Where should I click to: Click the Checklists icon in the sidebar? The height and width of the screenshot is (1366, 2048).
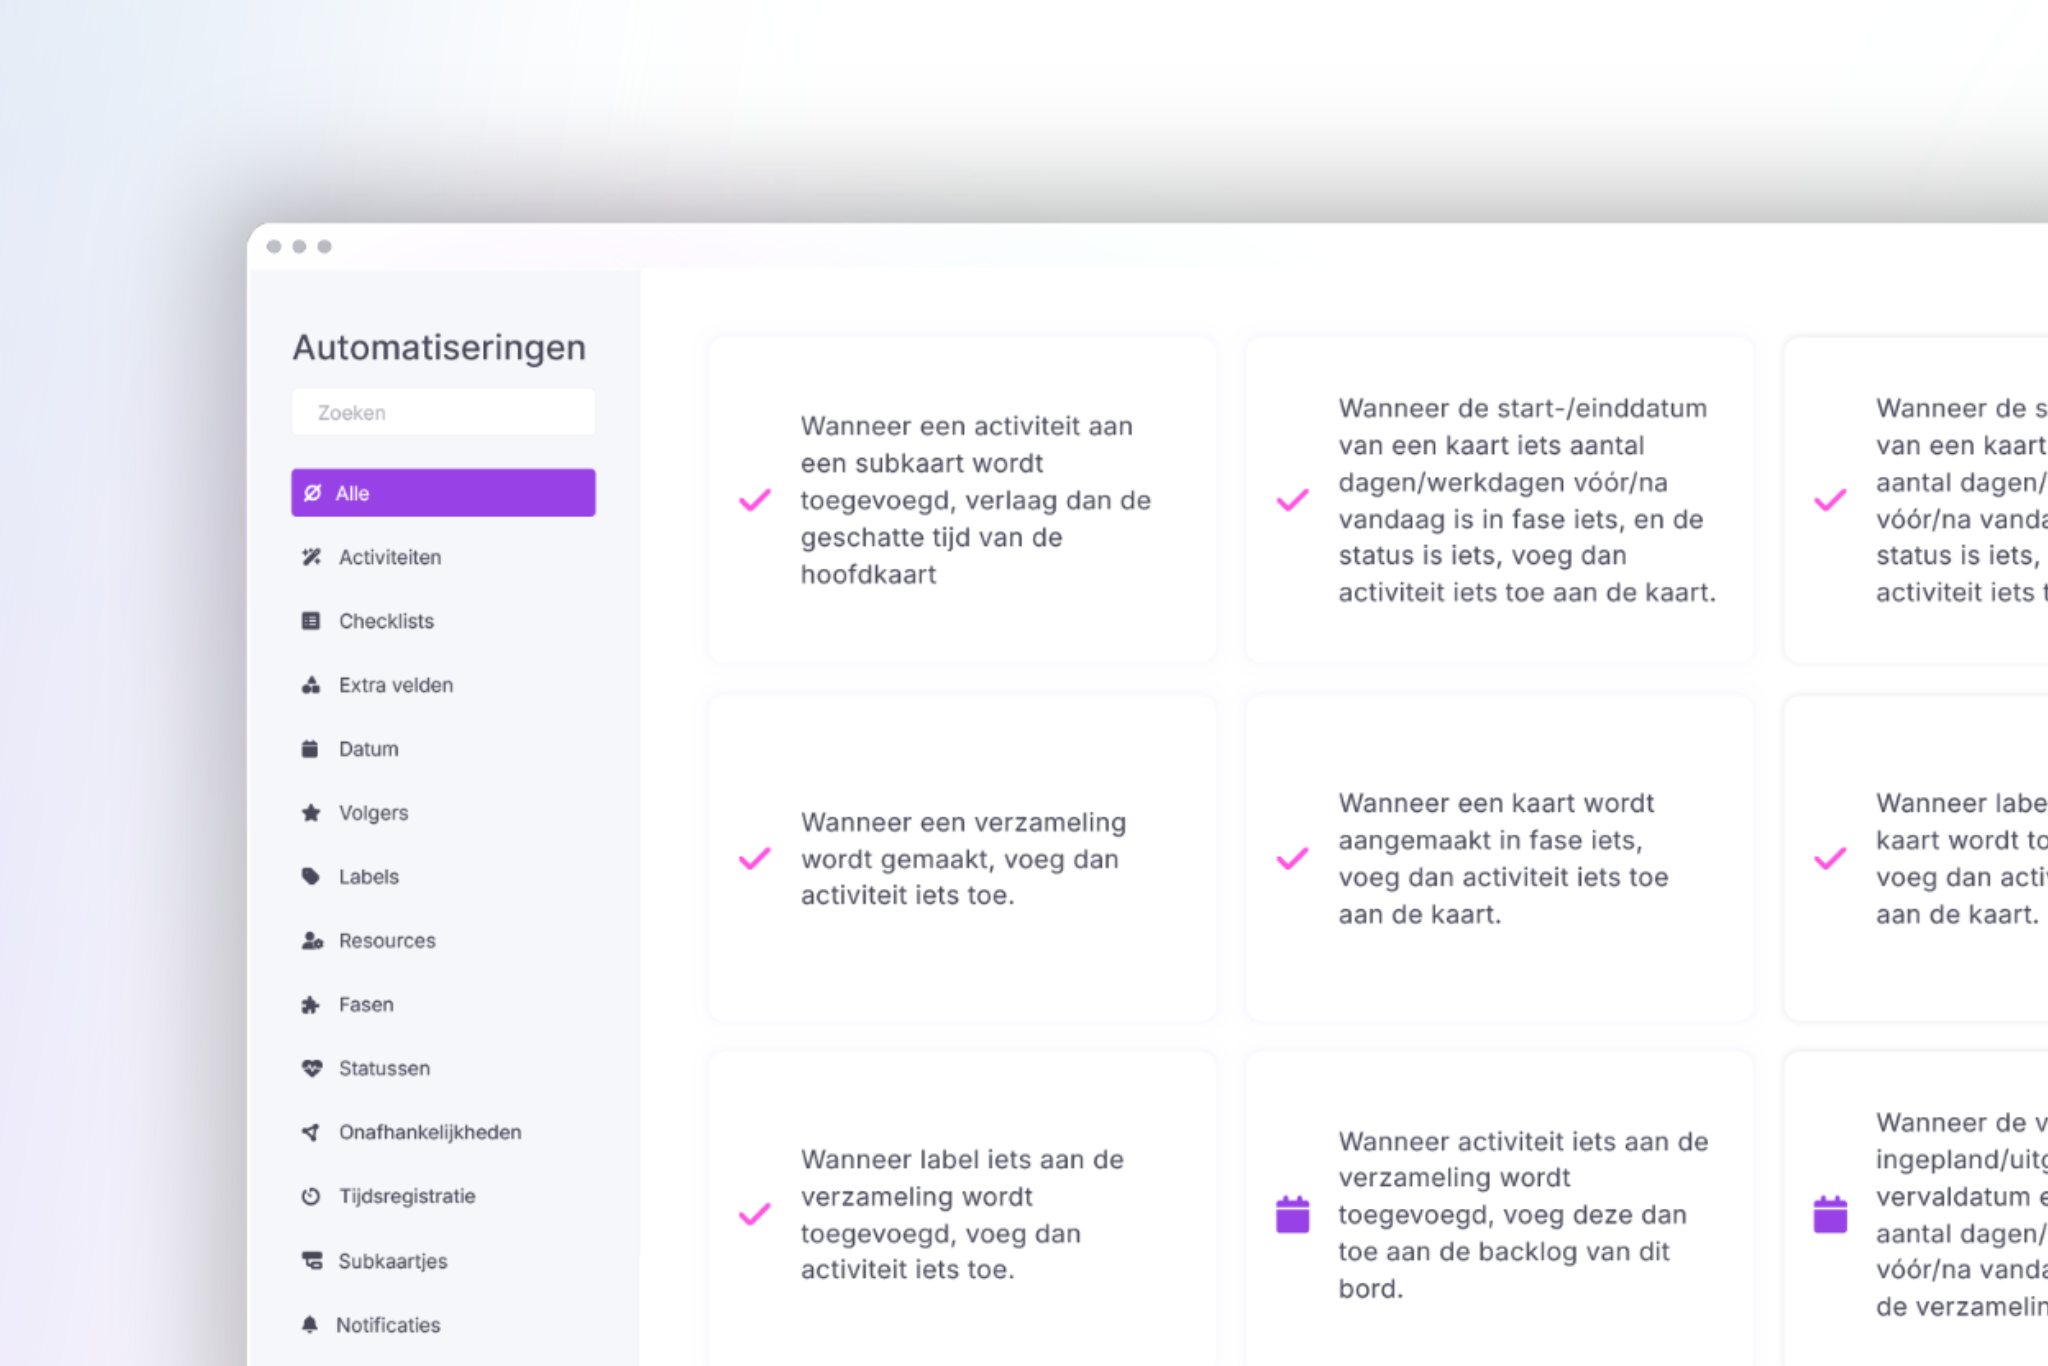coord(311,620)
